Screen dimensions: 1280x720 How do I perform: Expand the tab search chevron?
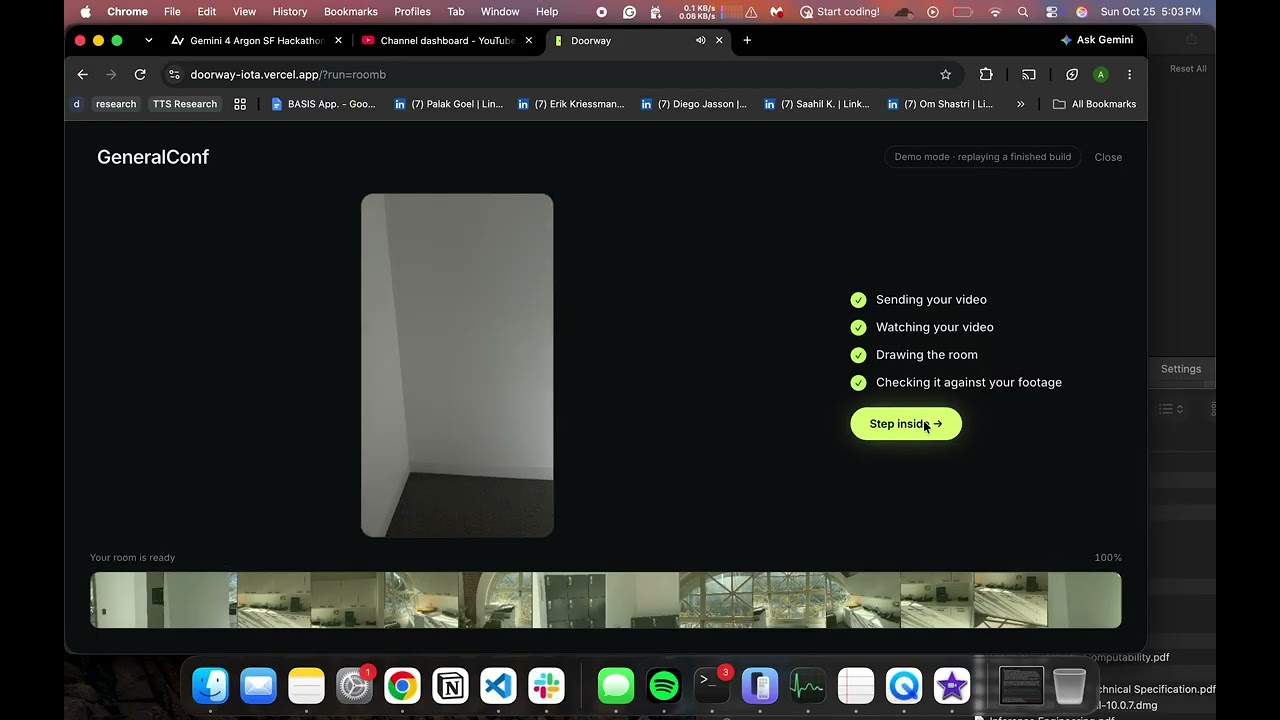click(x=148, y=40)
